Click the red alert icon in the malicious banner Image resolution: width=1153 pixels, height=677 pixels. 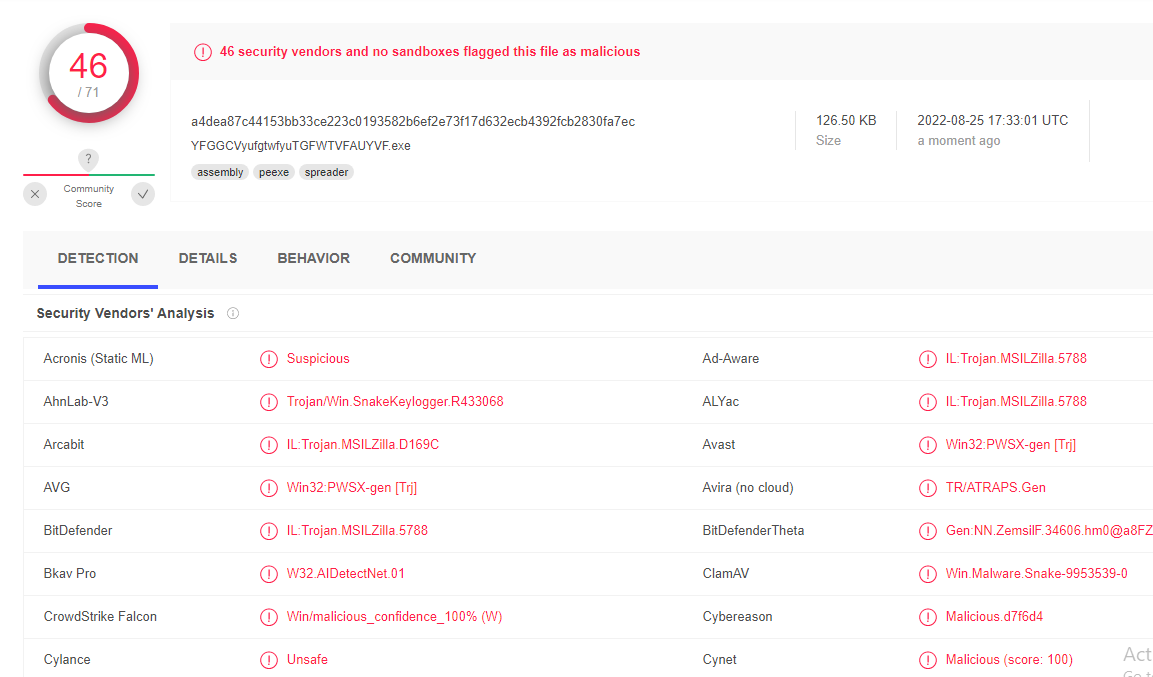click(203, 51)
